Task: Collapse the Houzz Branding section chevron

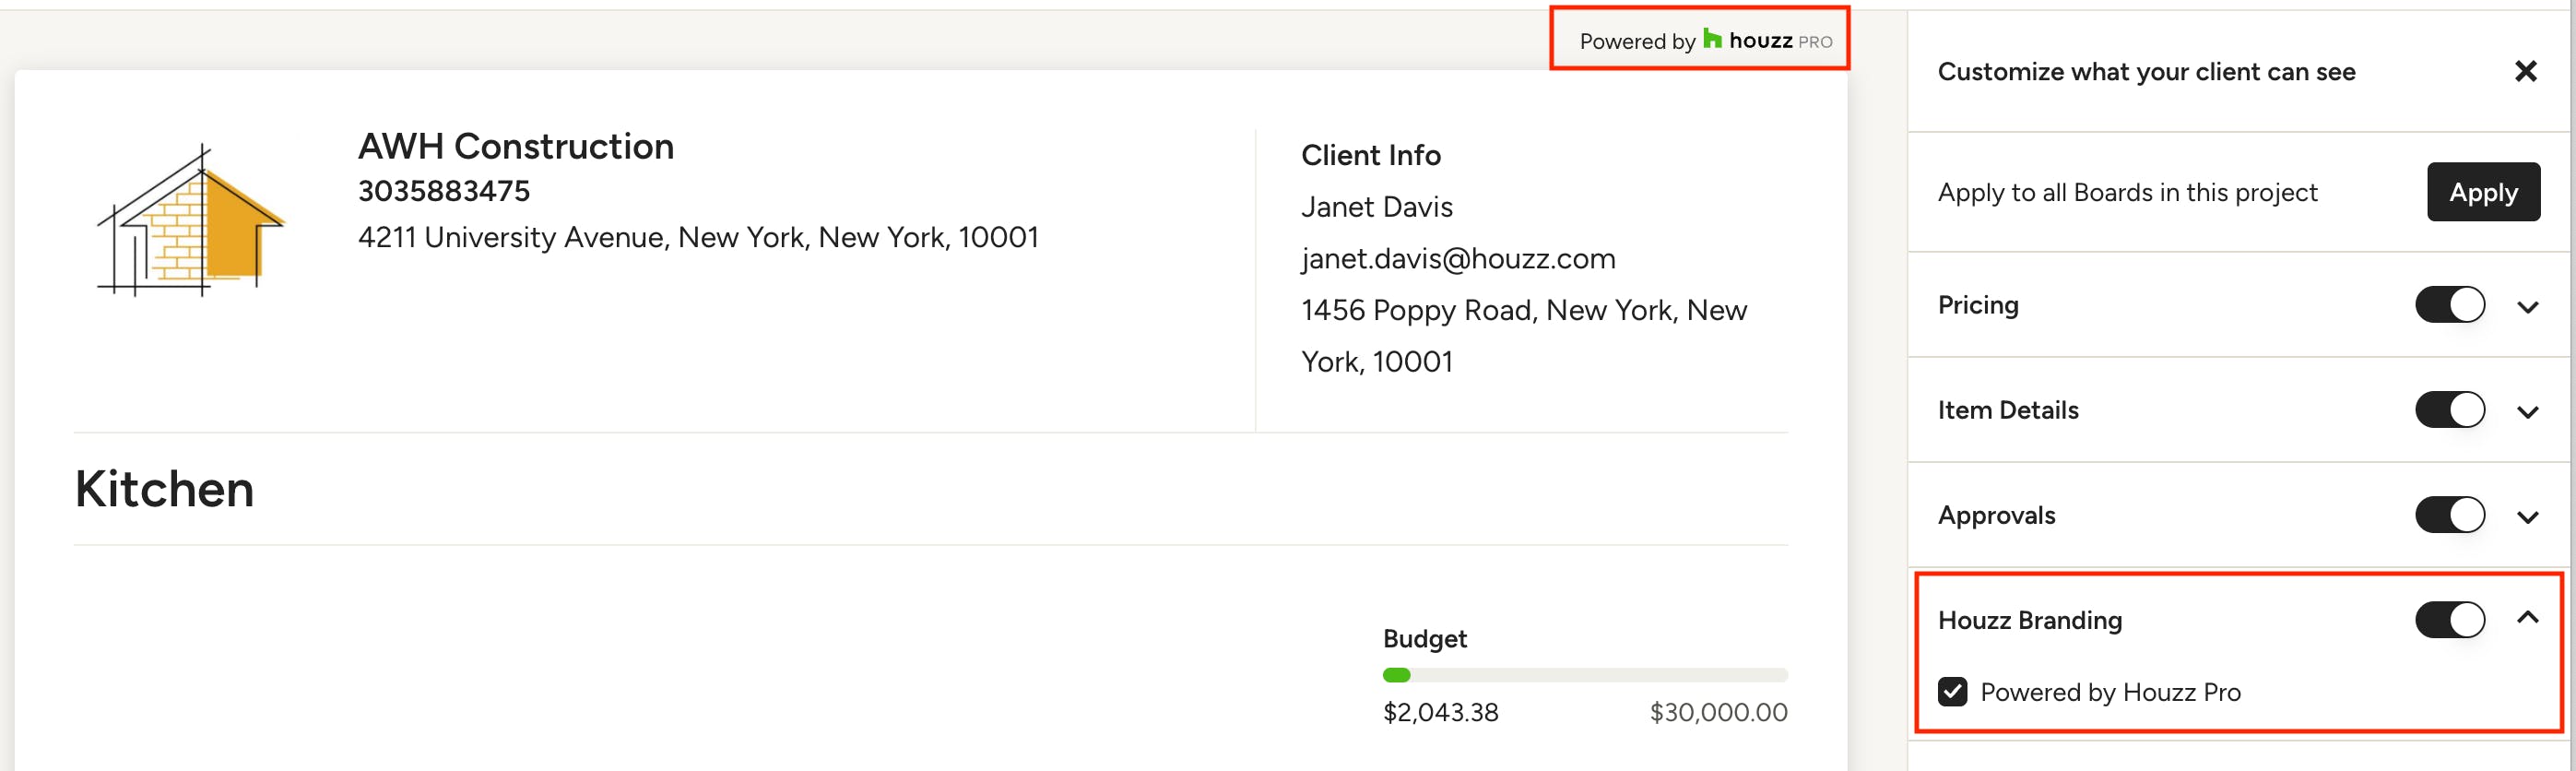Action: click(2527, 617)
